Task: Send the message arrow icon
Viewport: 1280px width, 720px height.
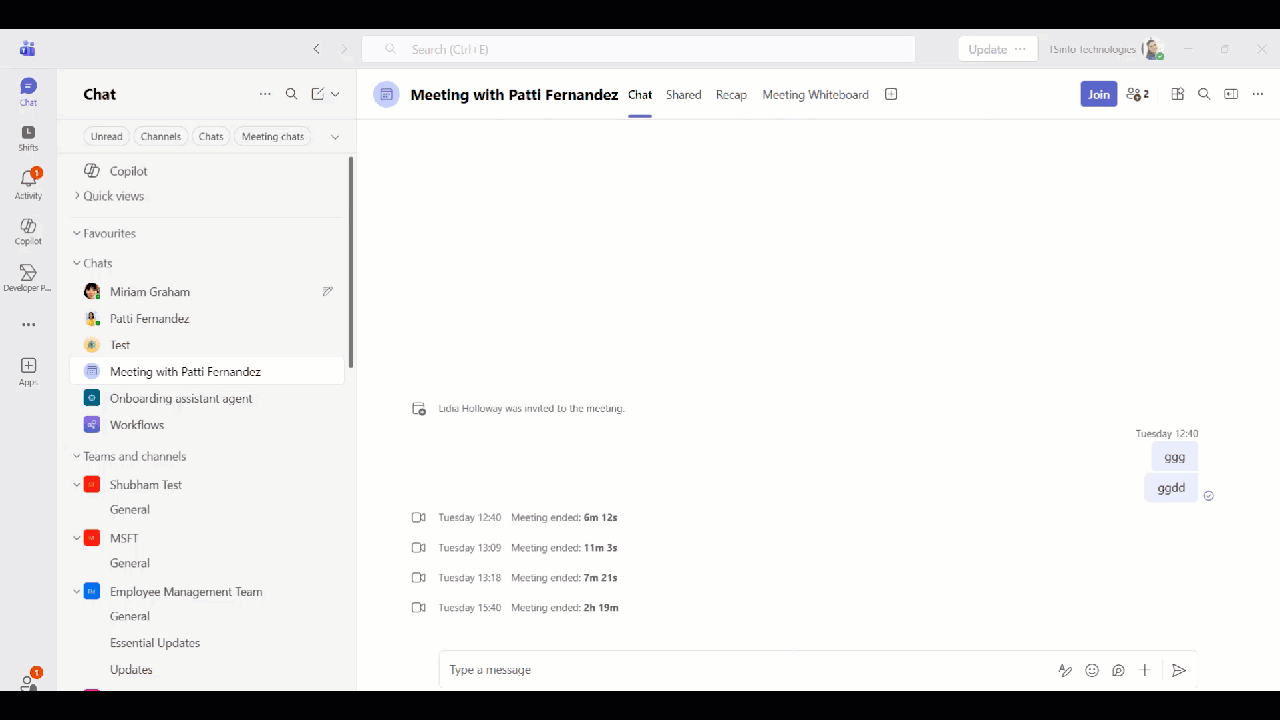Action: click(x=1179, y=670)
